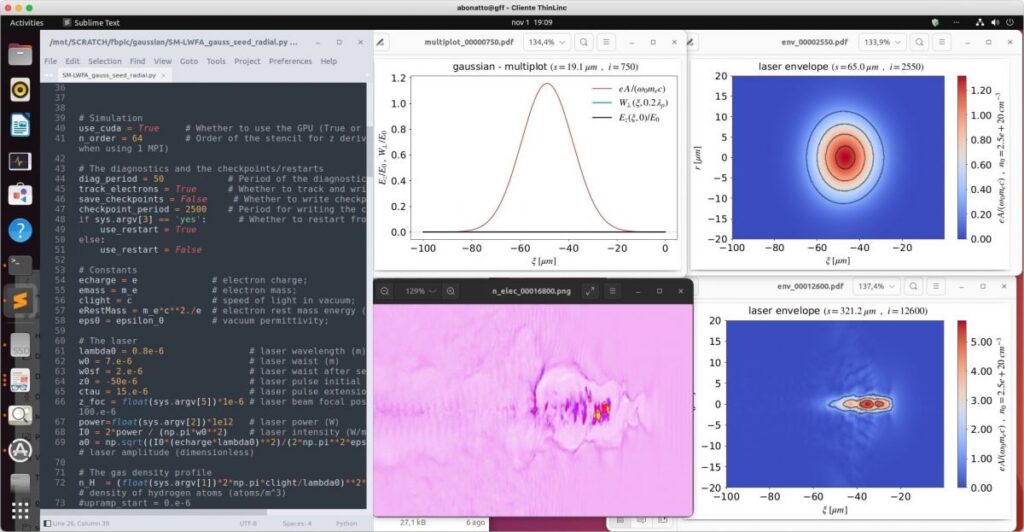Toggle fullscreen in n_elec_00016800.png viewer

coord(590,291)
